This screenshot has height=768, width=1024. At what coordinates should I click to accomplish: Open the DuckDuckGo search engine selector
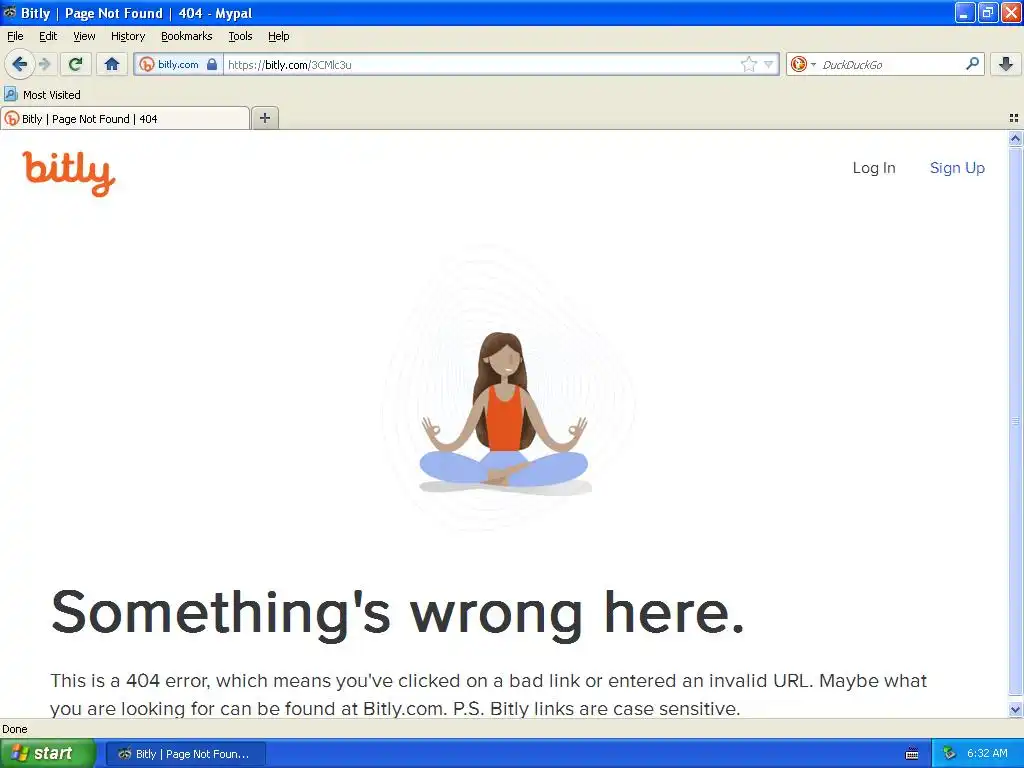803,64
